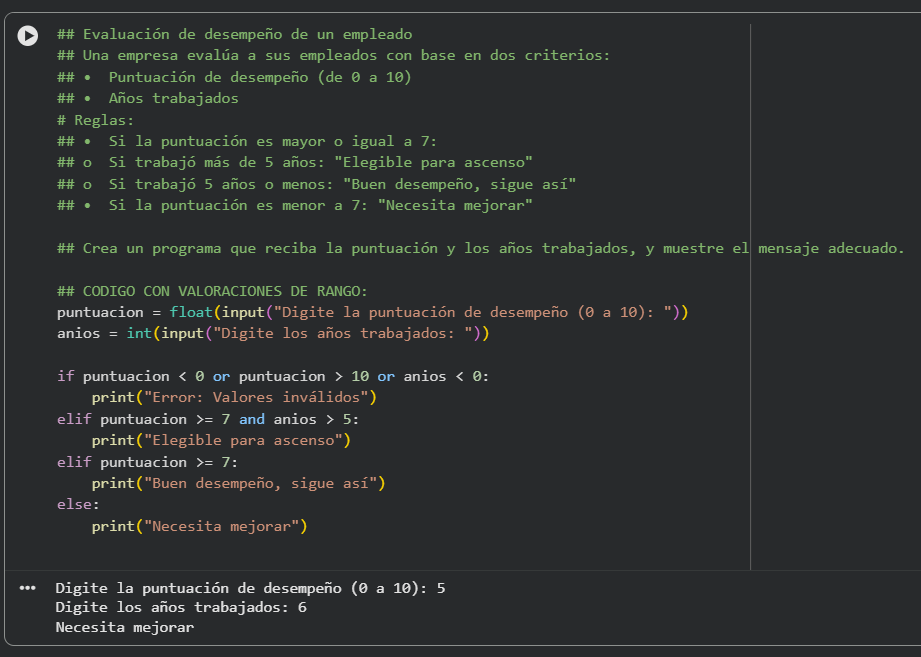Click the line 'puntuacion = float(input(...'
The image size is (921, 657).
[372, 312]
